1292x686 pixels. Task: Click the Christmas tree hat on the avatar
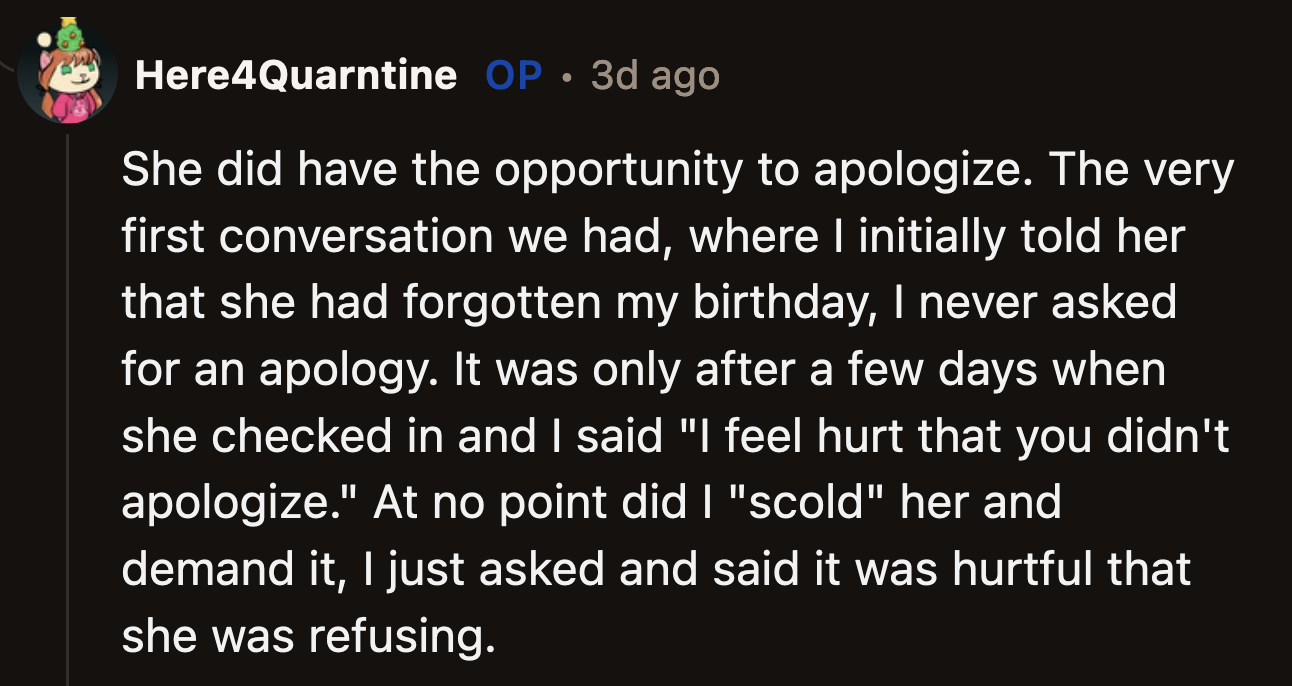(69, 38)
